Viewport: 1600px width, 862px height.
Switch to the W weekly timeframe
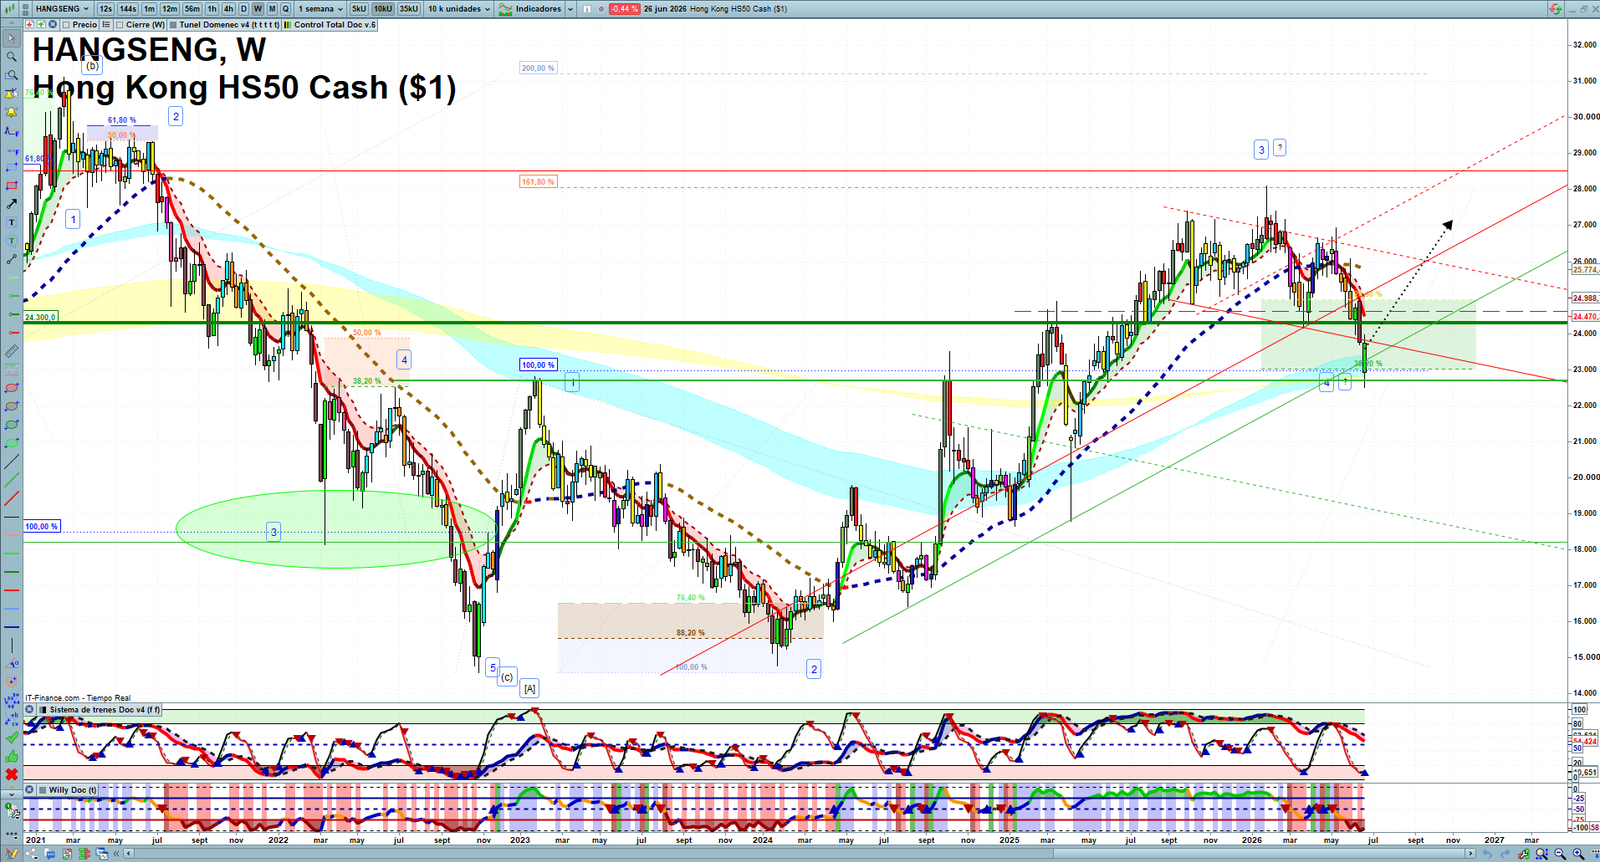(x=258, y=9)
